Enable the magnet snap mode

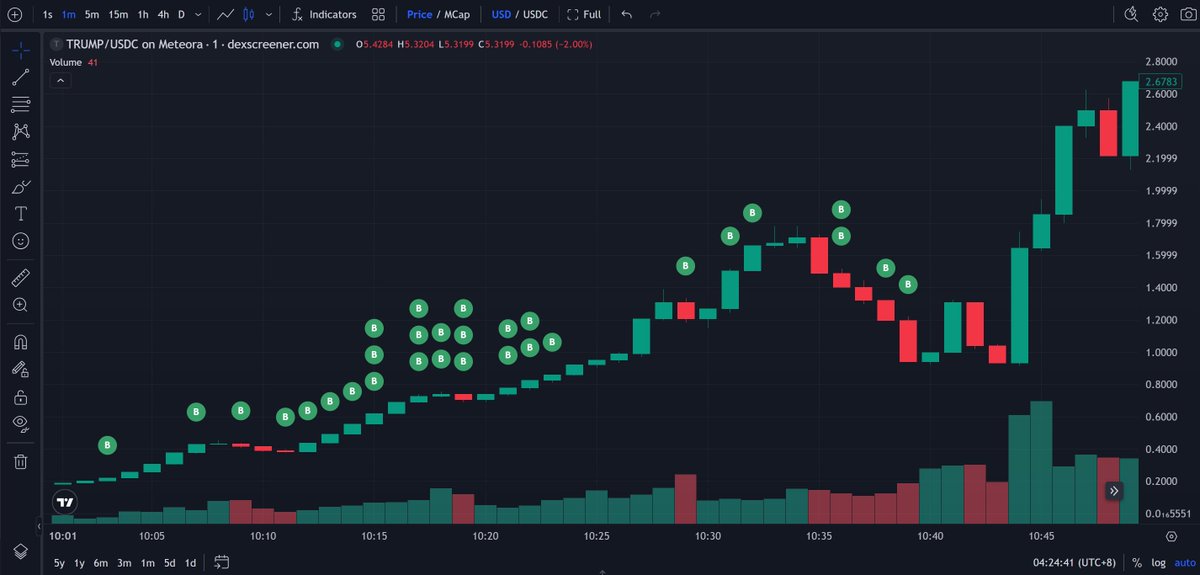[x=21, y=342]
